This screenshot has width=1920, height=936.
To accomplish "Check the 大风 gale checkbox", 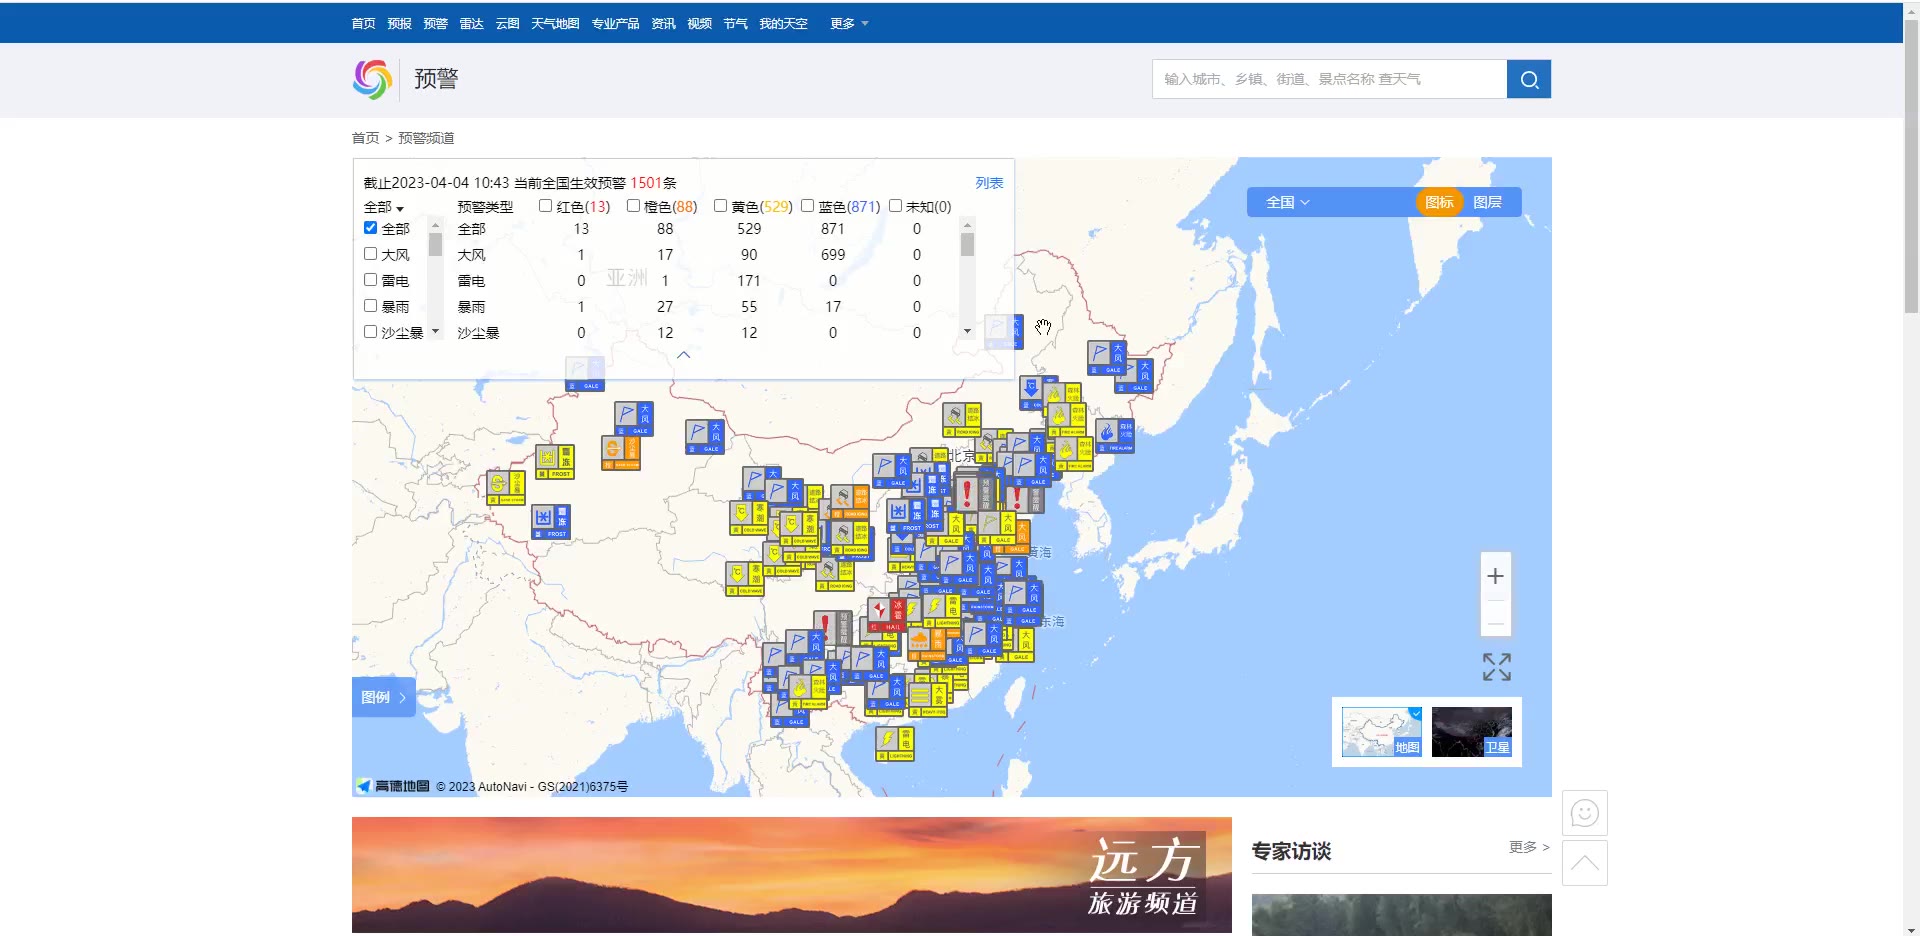I will pyautogui.click(x=370, y=254).
